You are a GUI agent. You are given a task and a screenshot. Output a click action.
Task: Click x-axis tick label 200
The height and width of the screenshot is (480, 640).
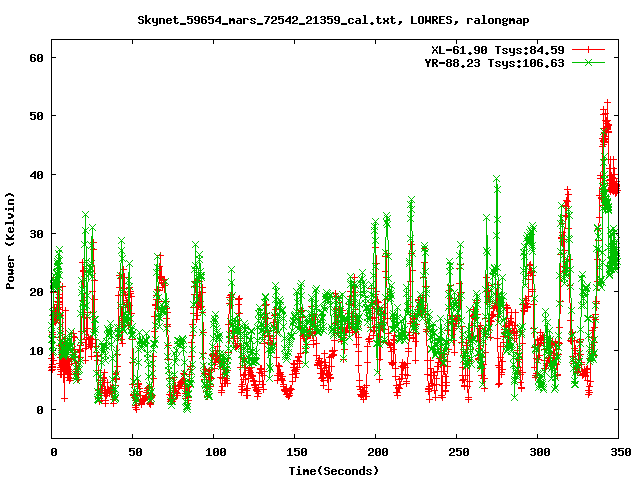378,452
